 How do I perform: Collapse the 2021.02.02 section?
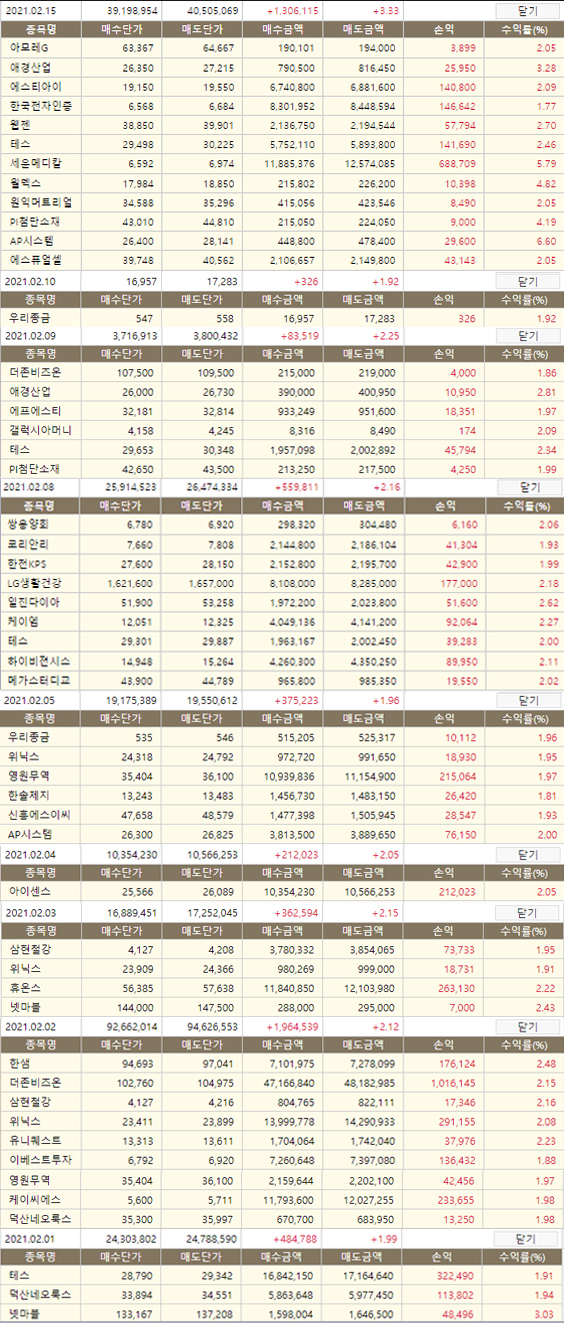tap(528, 1027)
